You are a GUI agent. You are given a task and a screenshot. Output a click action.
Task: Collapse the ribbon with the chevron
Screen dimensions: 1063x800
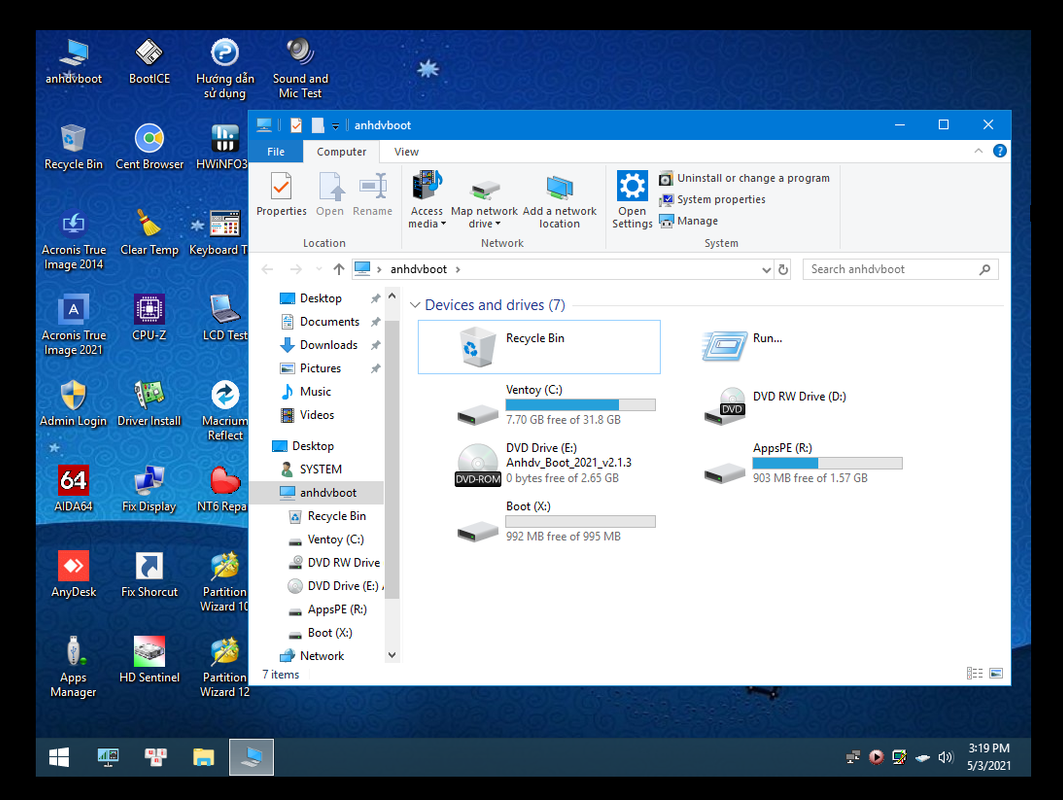[x=978, y=151]
